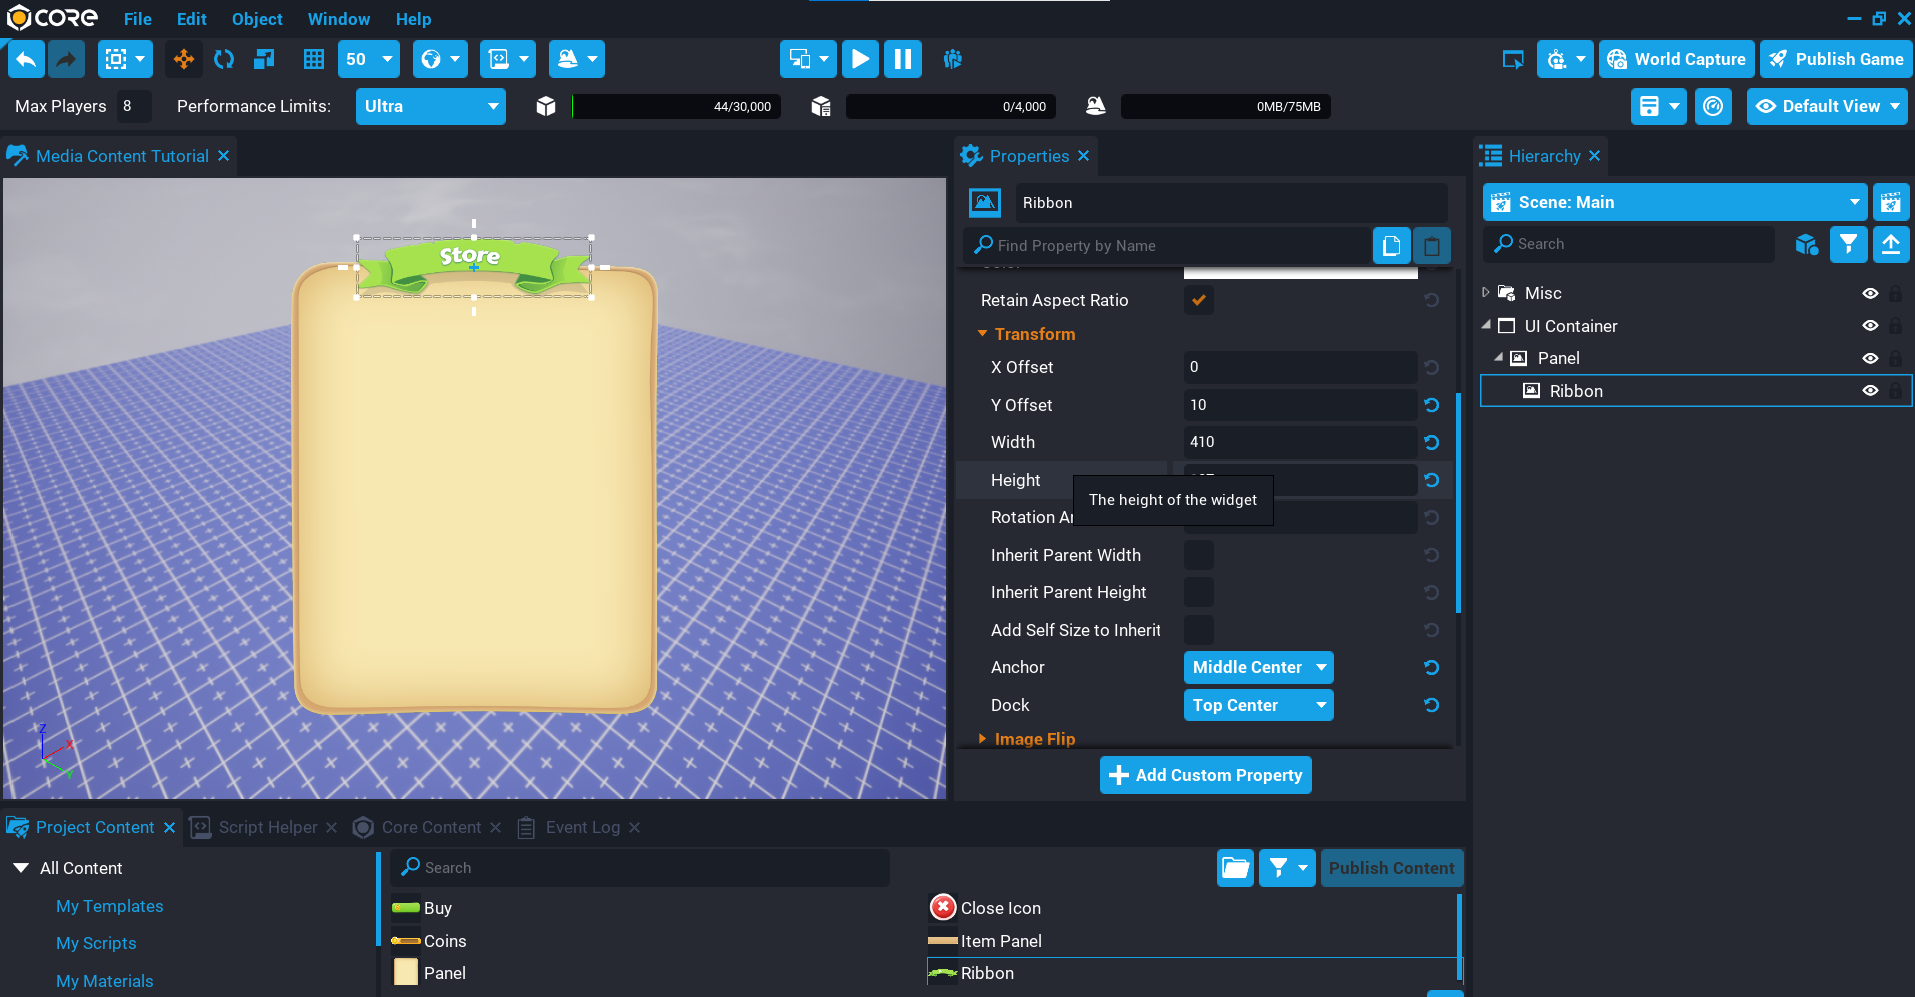Screen dimensions: 1915x997
Task: Toggle grid snapping icon
Action: tap(314, 59)
